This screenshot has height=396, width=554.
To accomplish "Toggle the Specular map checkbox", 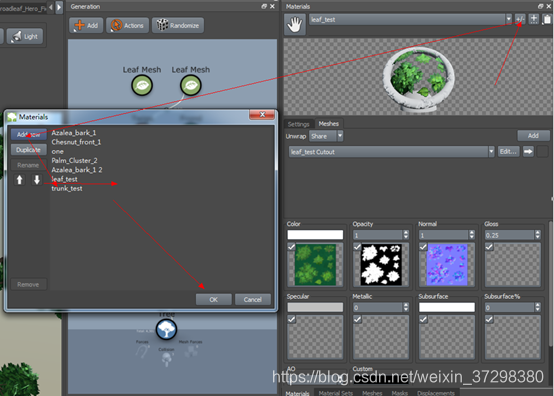I will coord(291,319).
